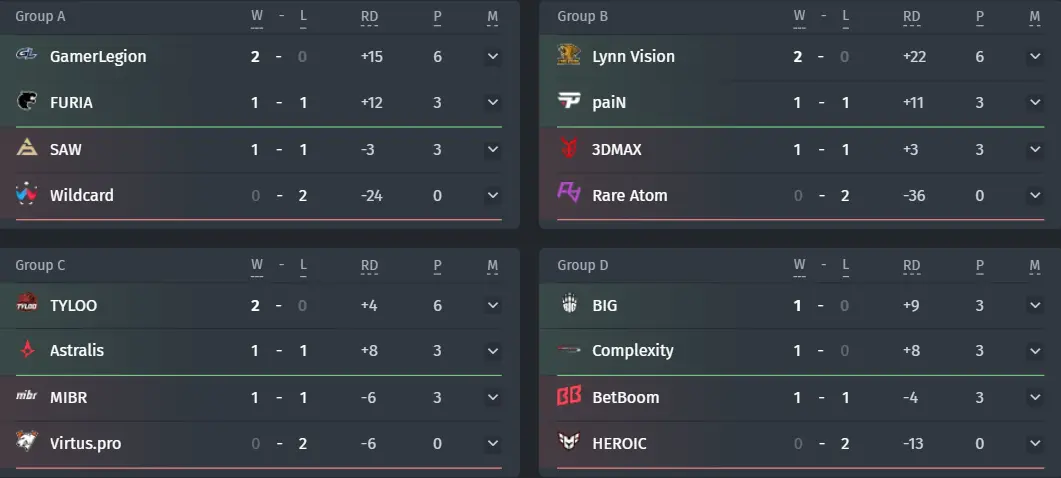Expand matches for GamerLegion row

click(493, 56)
